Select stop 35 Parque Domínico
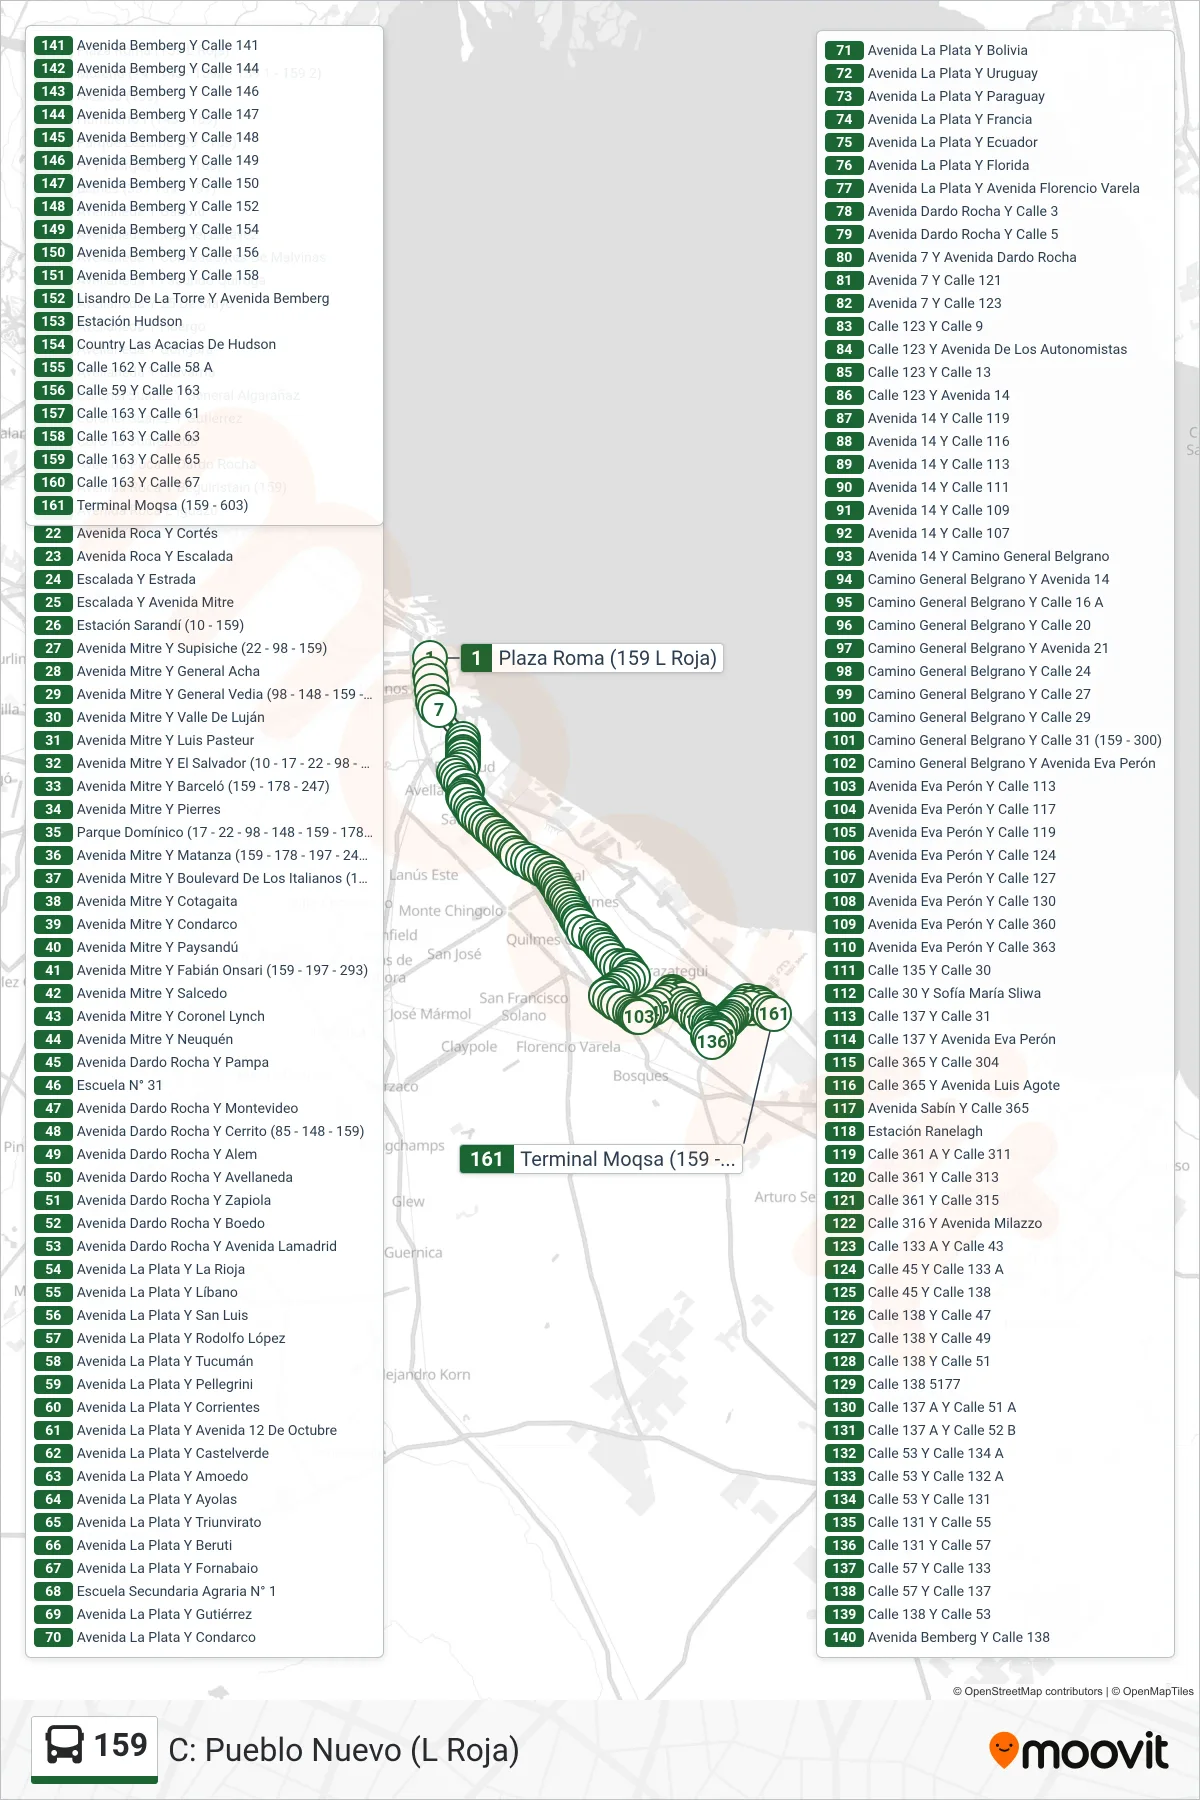This screenshot has height=1800, width=1200. [x=204, y=832]
